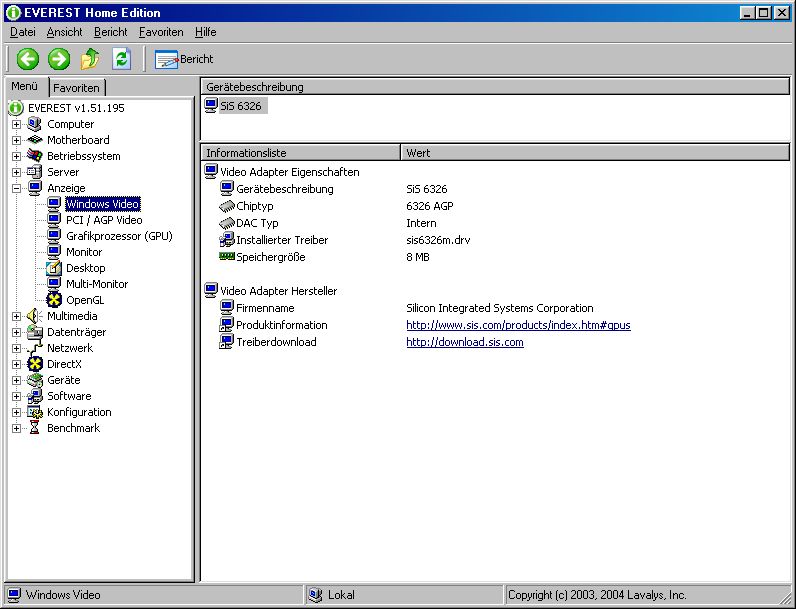
Task: Switch to the Menü tab
Action: point(25,86)
